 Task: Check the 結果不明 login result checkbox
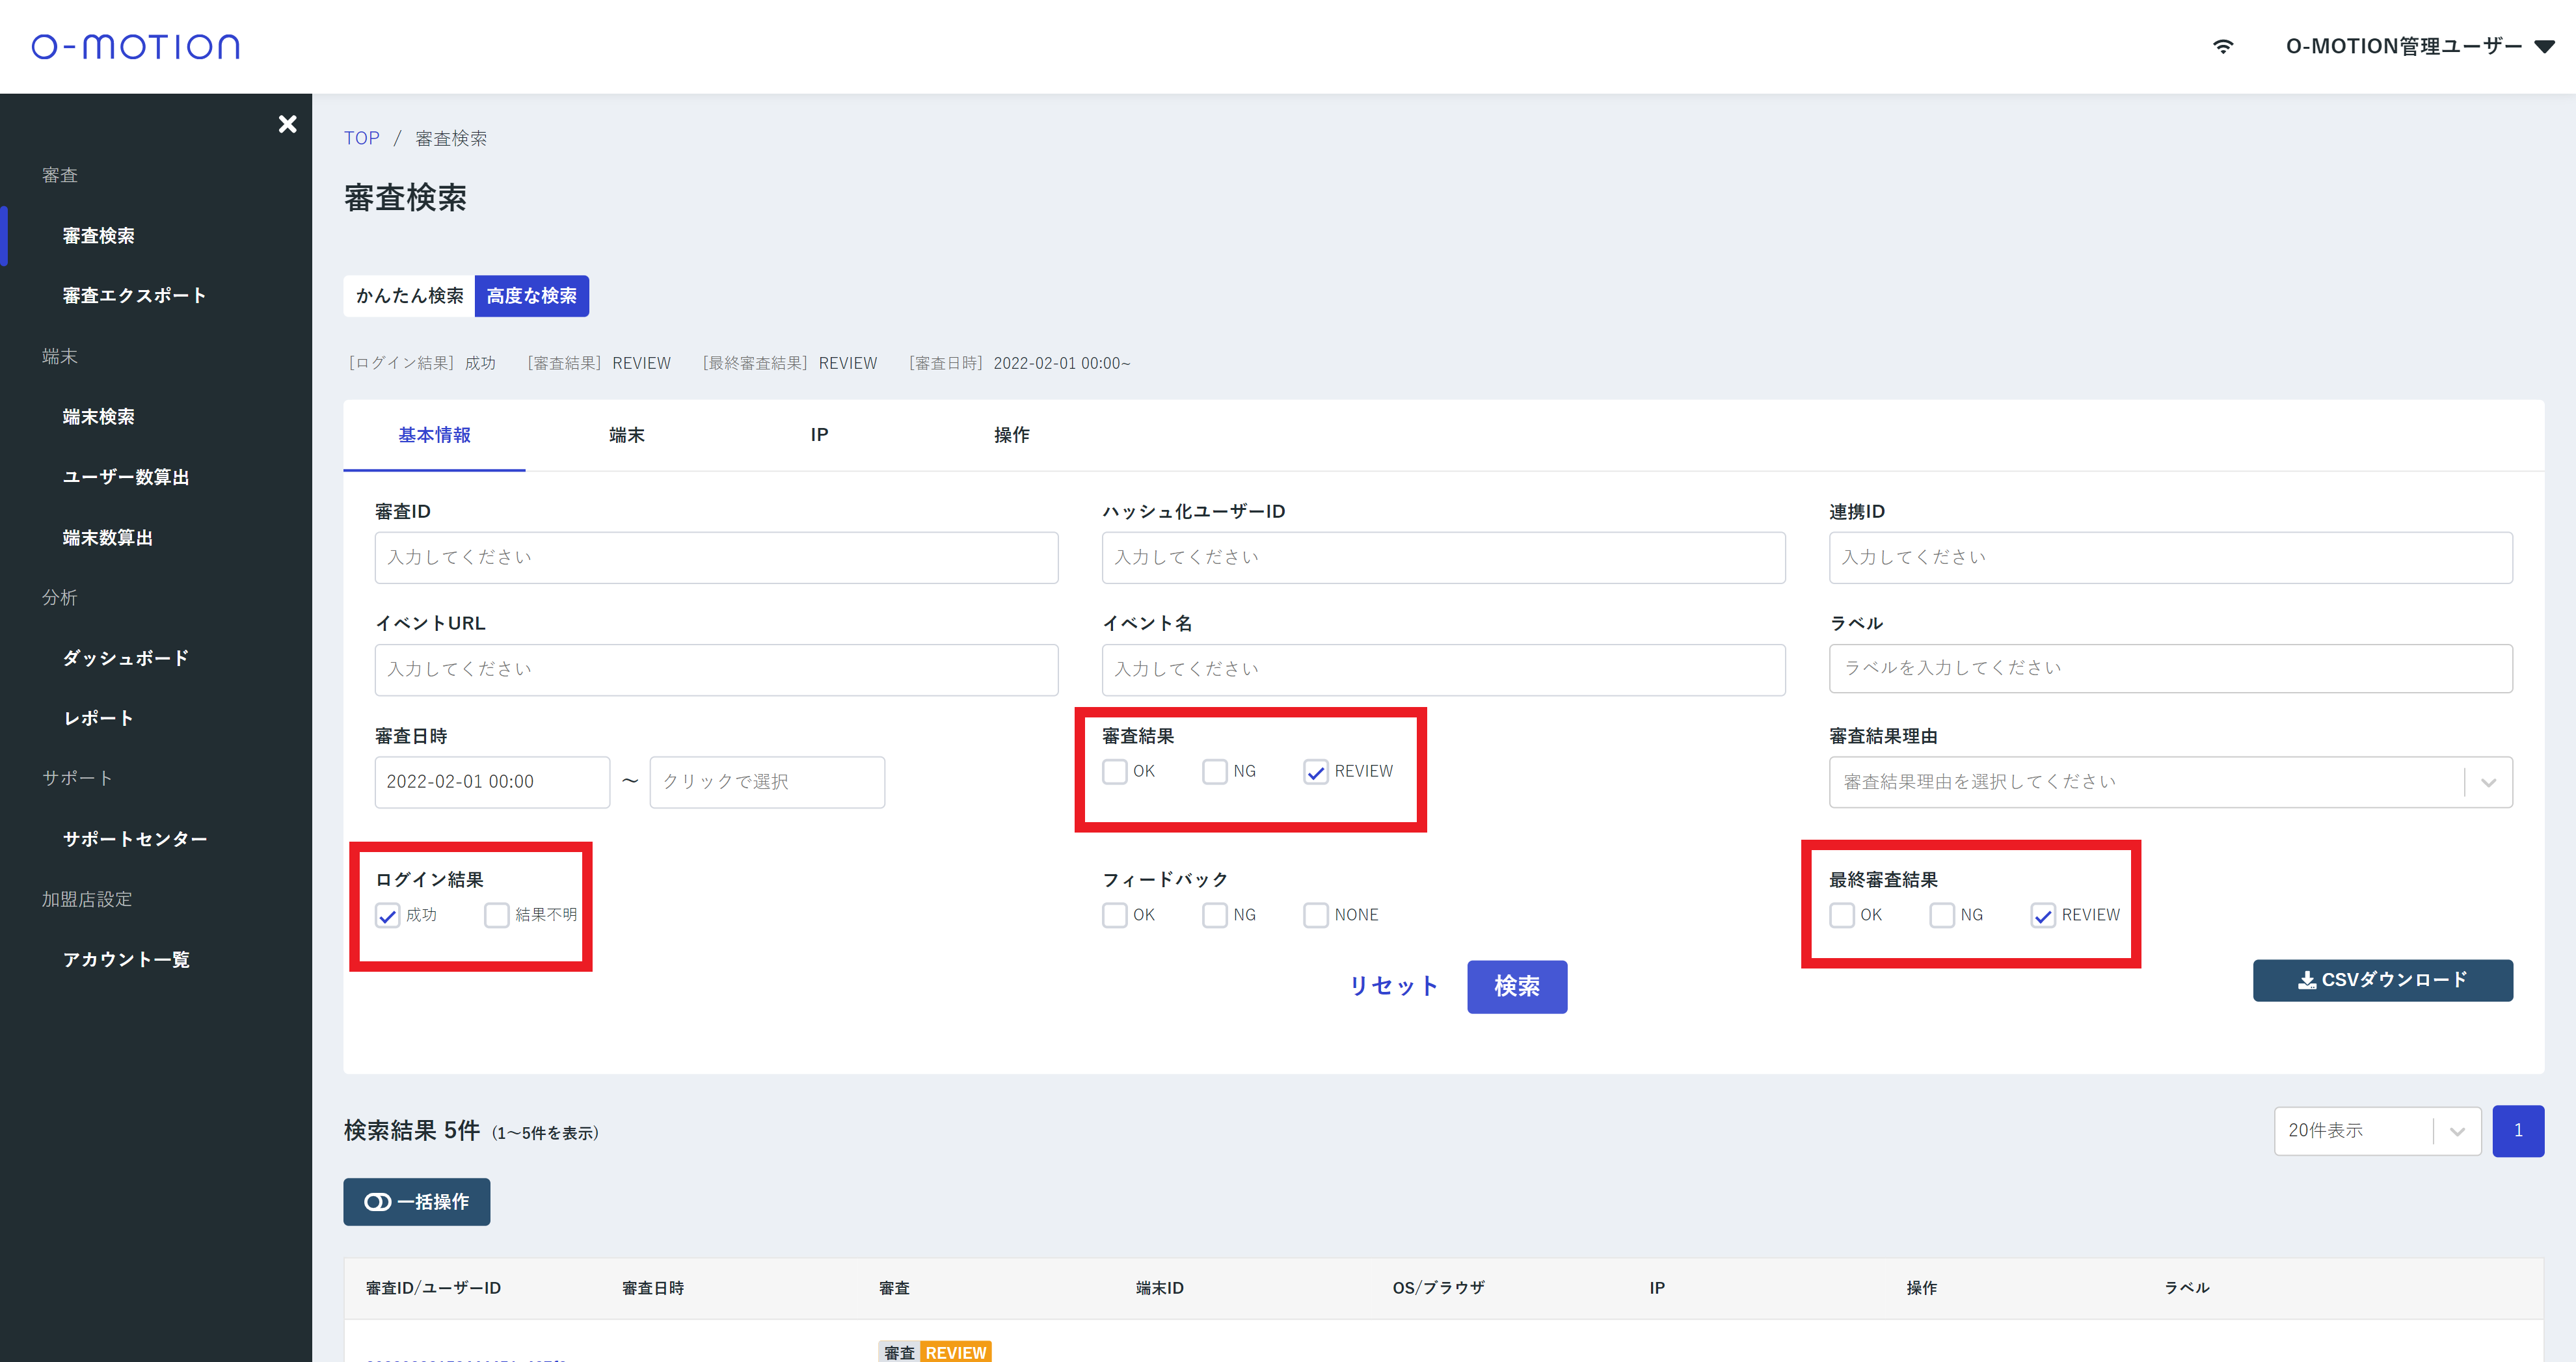tap(497, 915)
